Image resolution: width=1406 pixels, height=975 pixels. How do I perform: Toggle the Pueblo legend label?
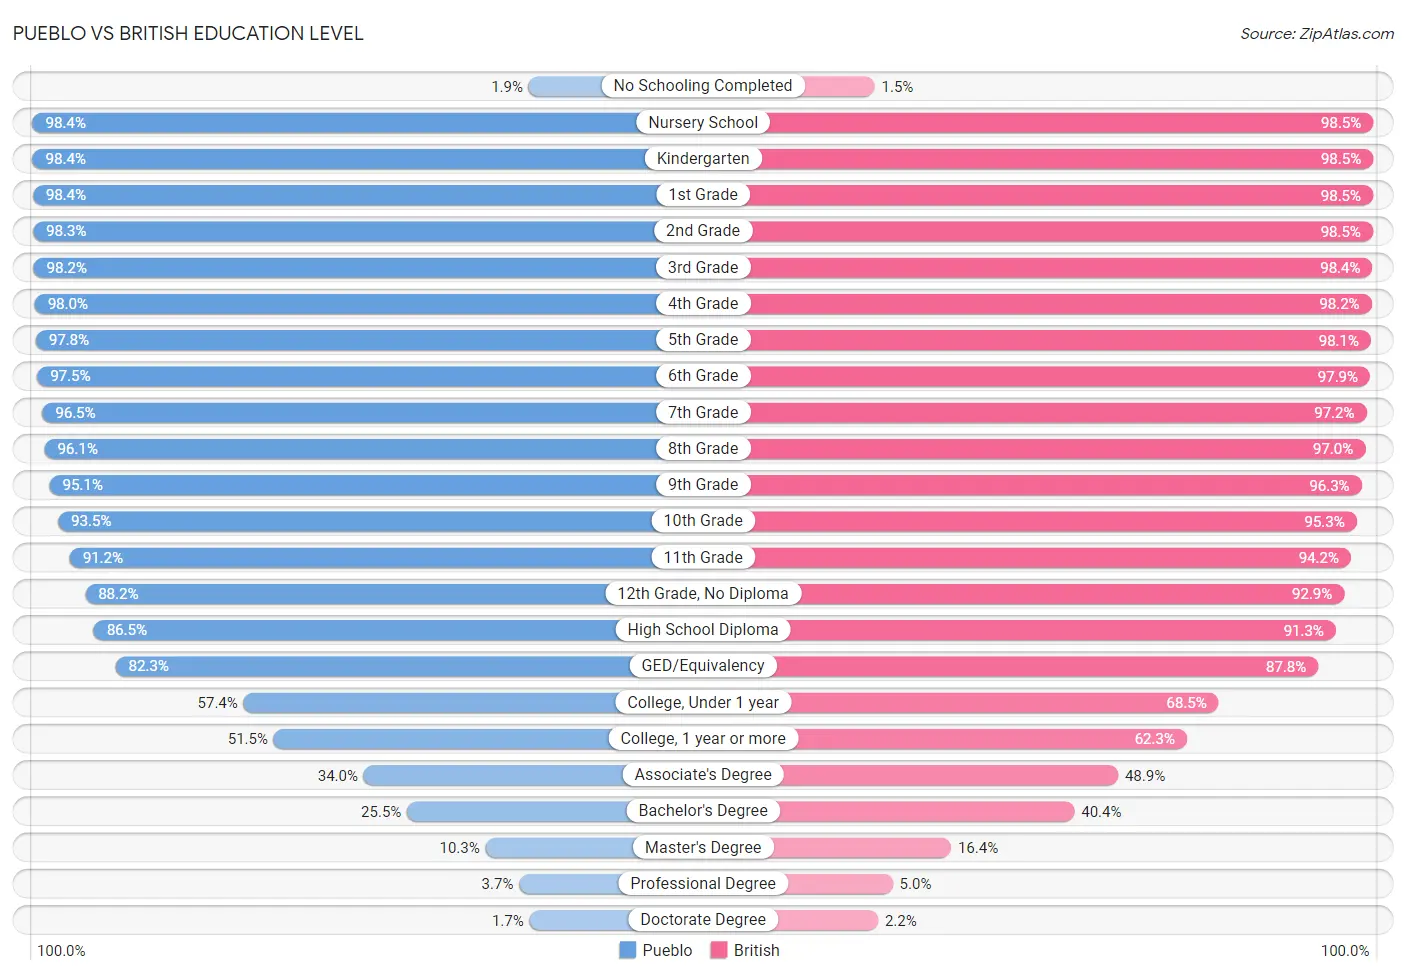point(667,950)
